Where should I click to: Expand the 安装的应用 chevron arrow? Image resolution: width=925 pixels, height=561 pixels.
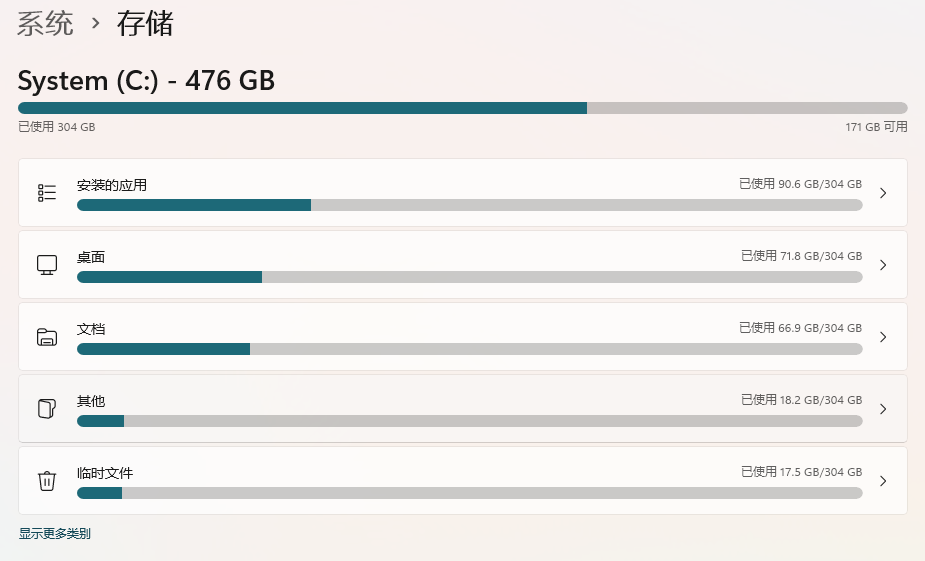pyautogui.click(x=883, y=193)
